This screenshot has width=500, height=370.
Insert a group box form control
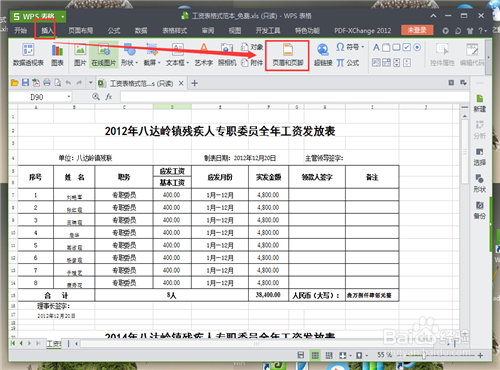[386, 47]
